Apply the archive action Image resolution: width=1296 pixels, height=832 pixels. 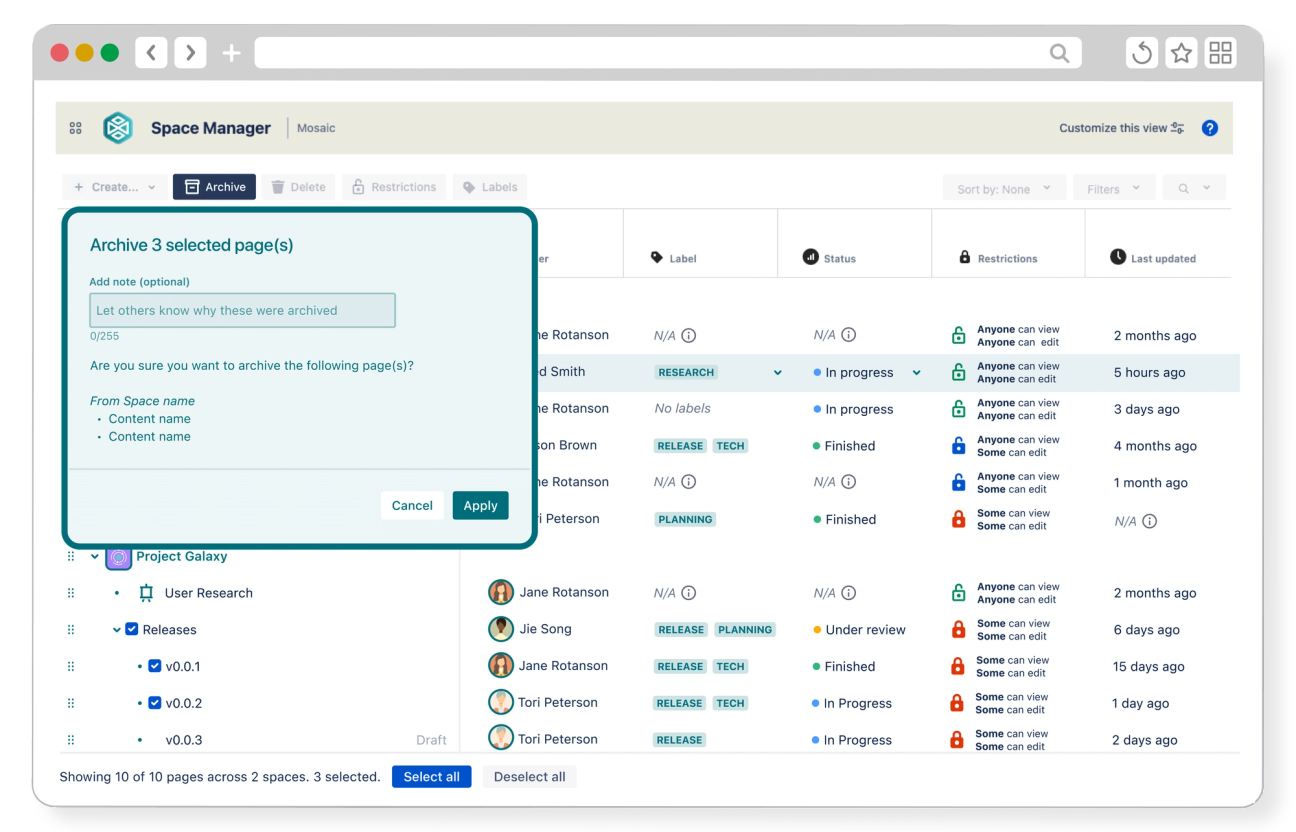(x=480, y=505)
